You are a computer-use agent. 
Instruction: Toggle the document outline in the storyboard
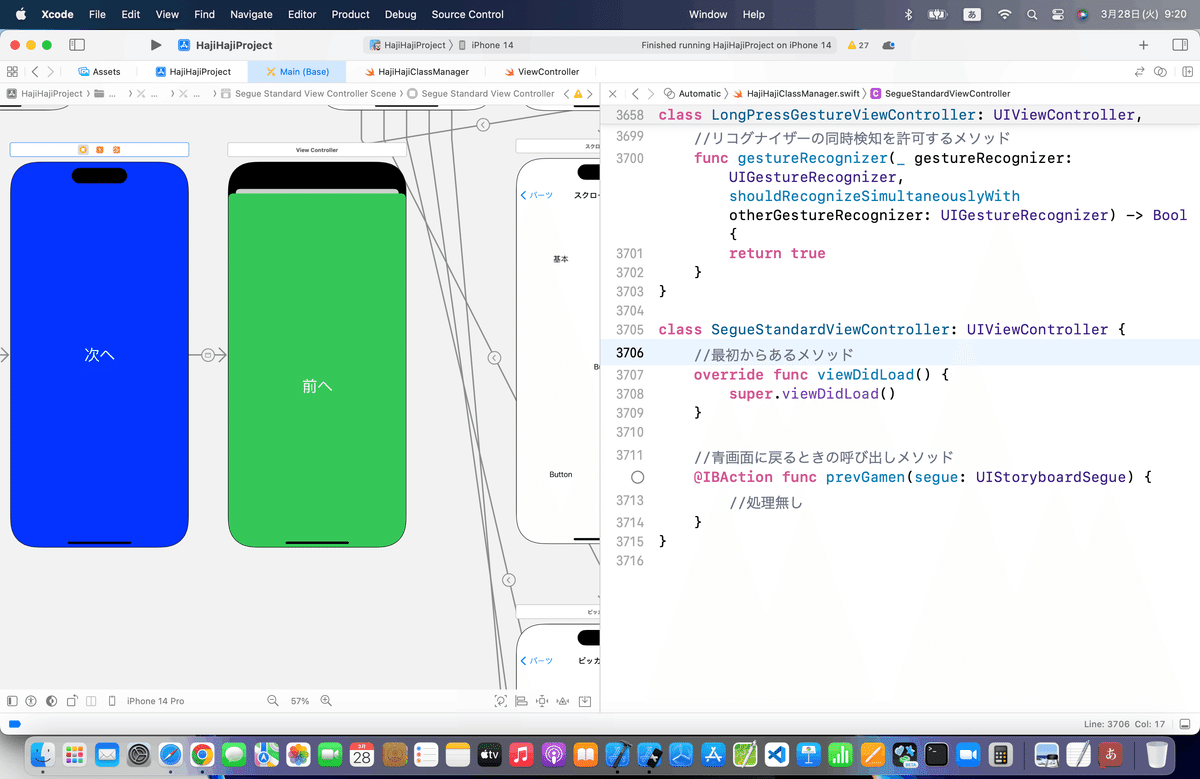tap(12, 701)
